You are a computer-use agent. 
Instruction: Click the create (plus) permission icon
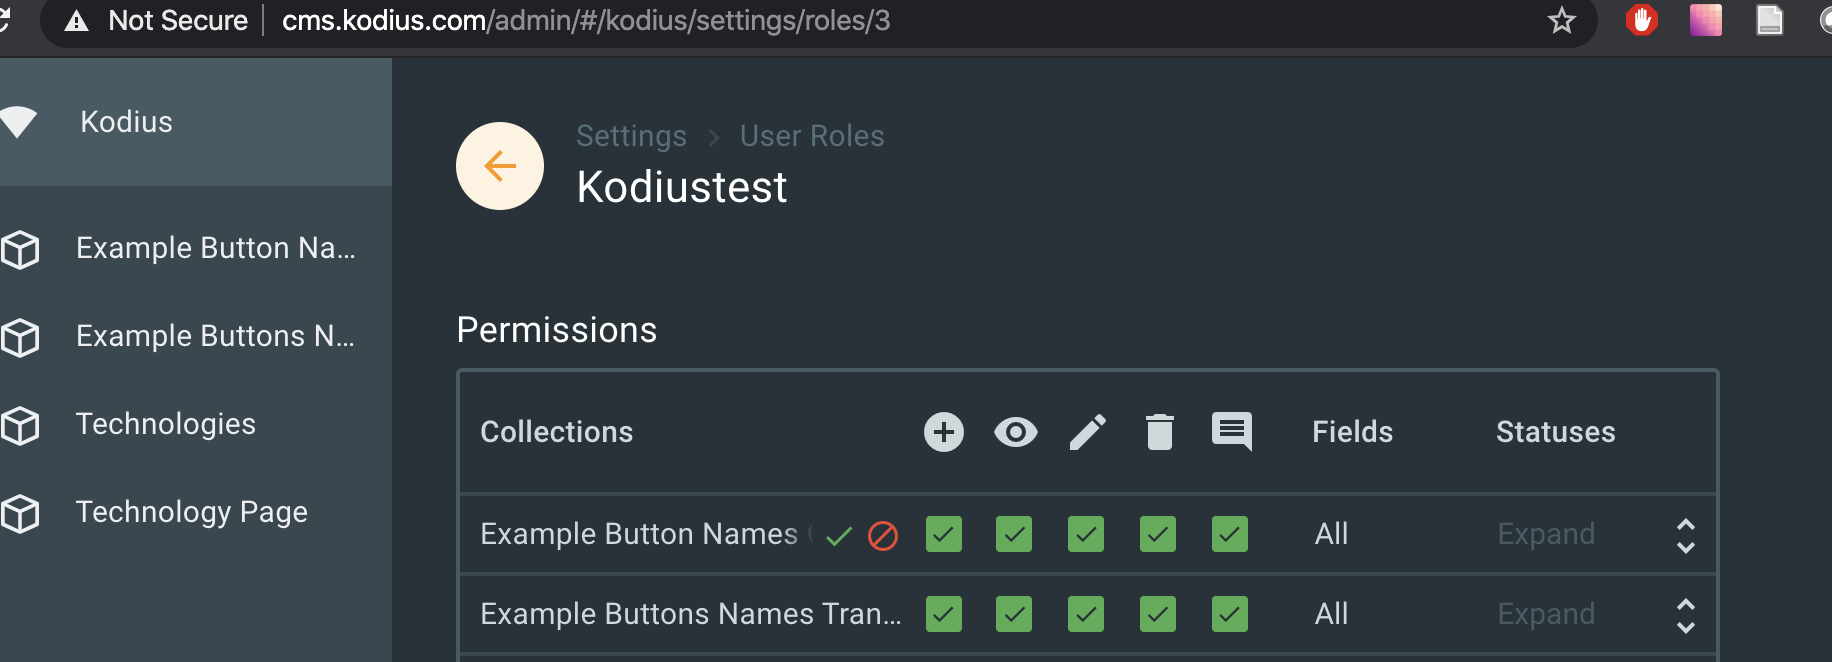[x=943, y=432]
